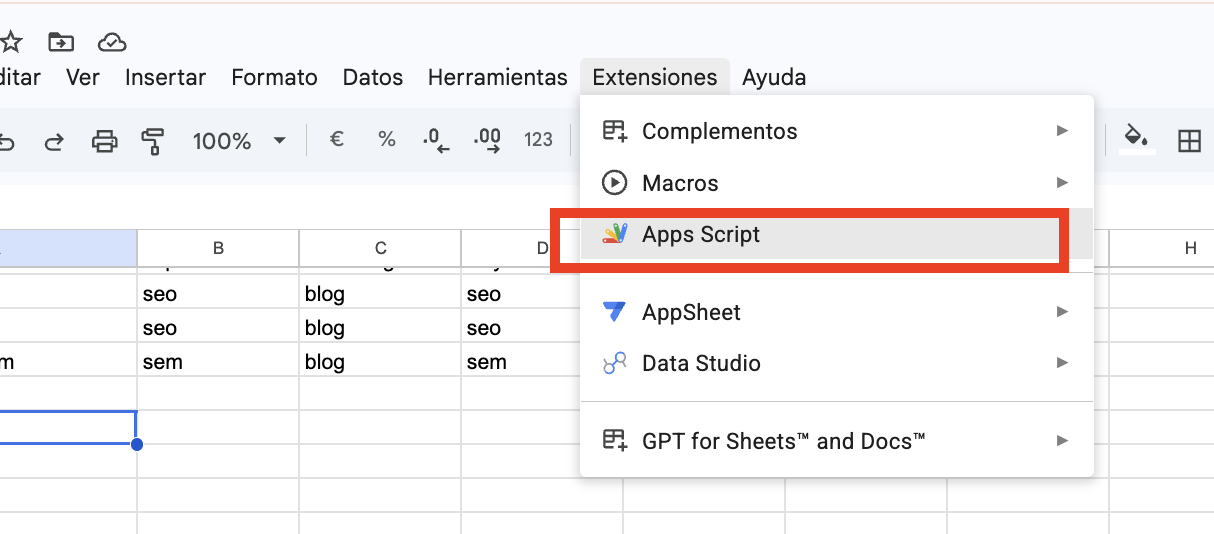Viewport: 1214px width, 534px height.
Task: Click the Data Studio submenu arrow
Action: tap(1062, 363)
